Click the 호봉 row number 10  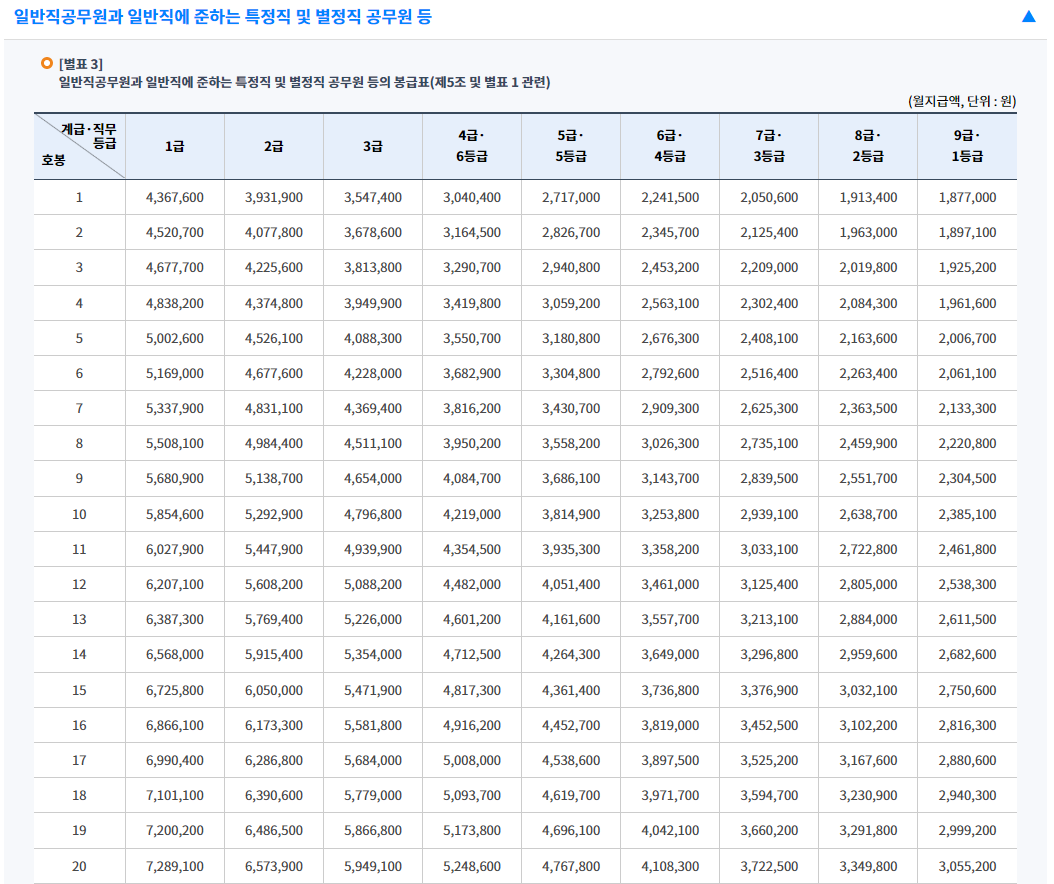tap(79, 514)
